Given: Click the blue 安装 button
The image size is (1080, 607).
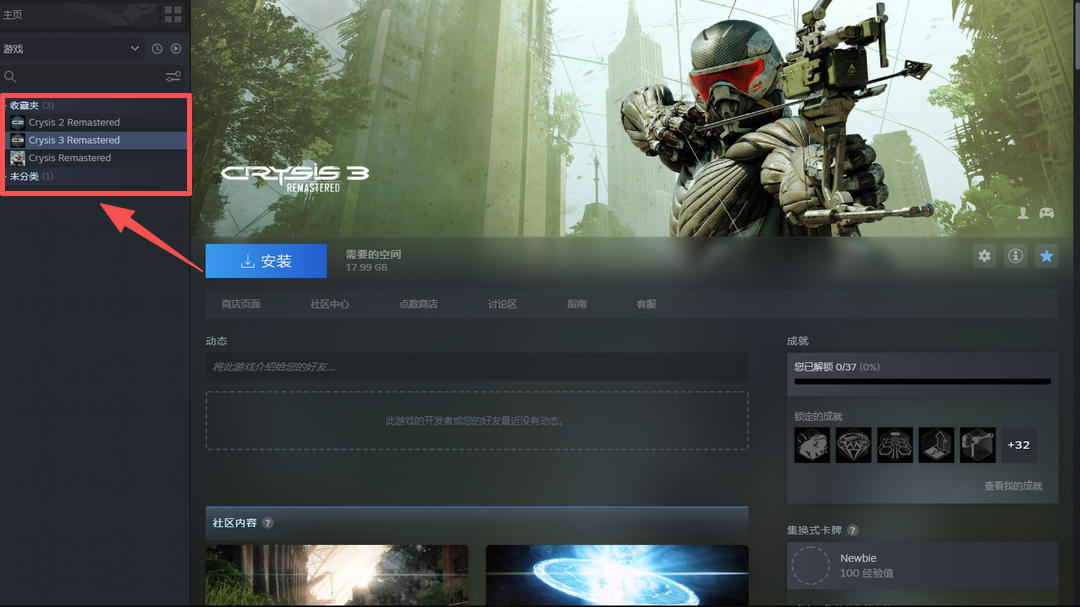Looking at the screenshot, I should (x=266, y=261).
